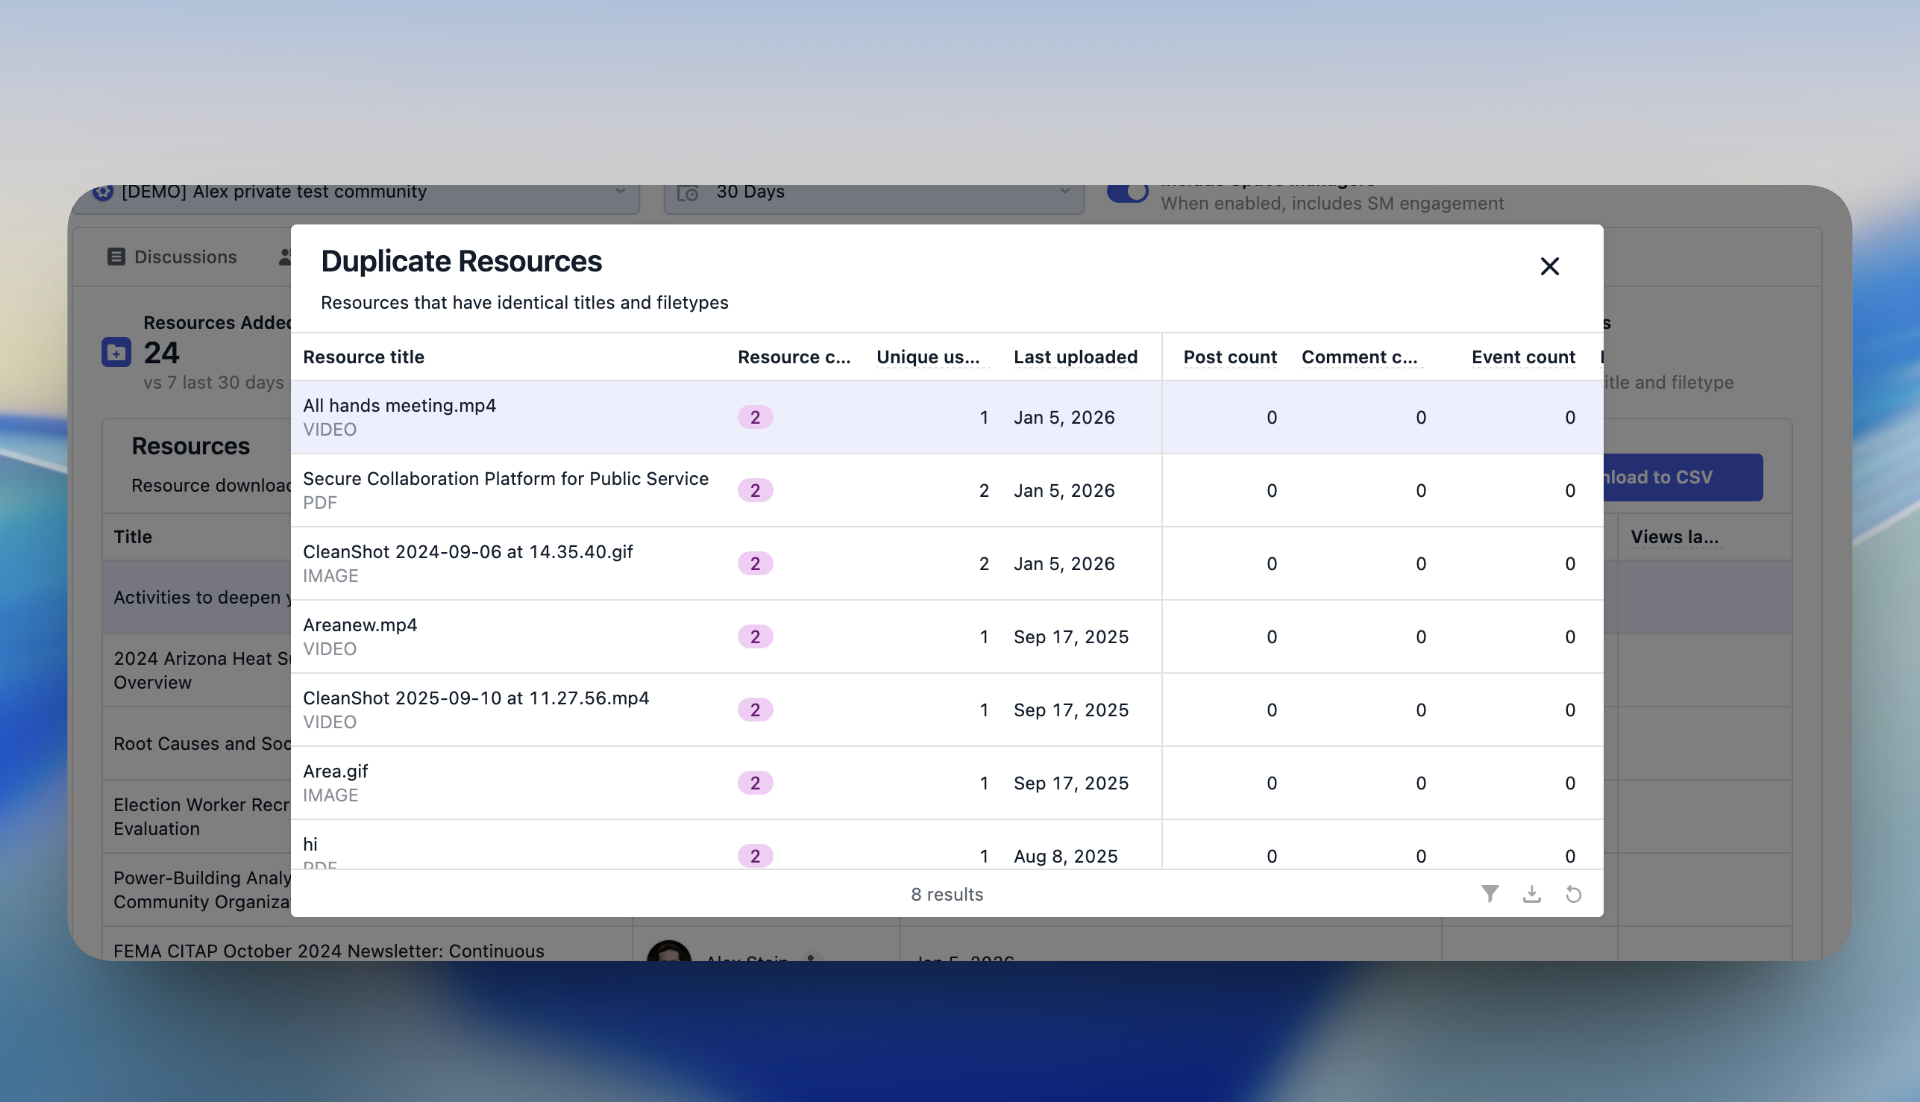The image size is (1920, 1102).
Task: Click the Resources Added folder icon
Action: coord(117,352)
